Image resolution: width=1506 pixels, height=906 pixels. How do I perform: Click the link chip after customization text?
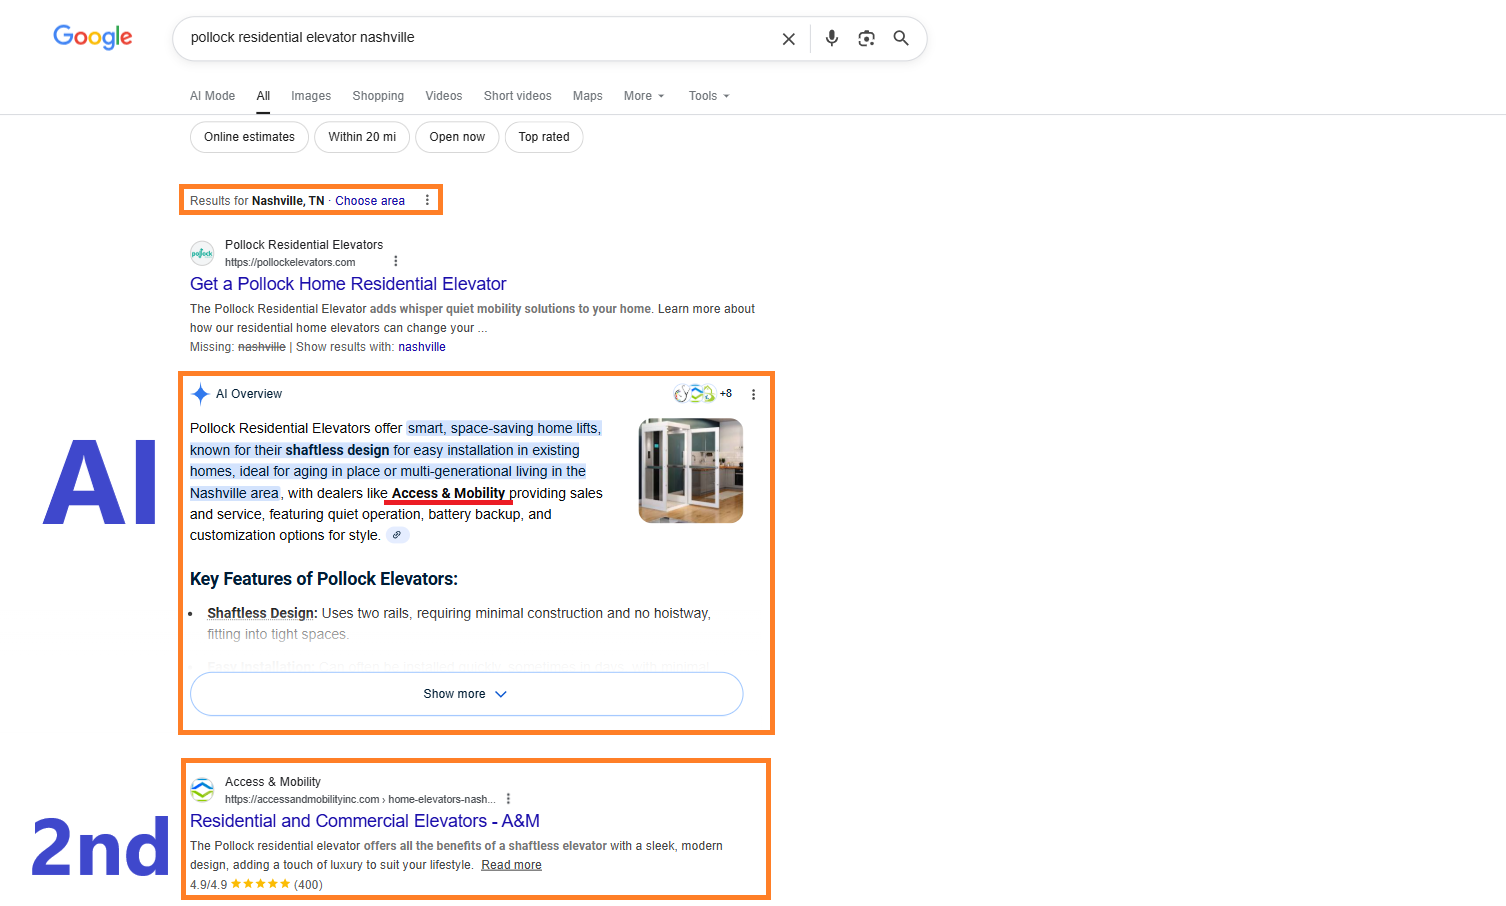[397, 535]
